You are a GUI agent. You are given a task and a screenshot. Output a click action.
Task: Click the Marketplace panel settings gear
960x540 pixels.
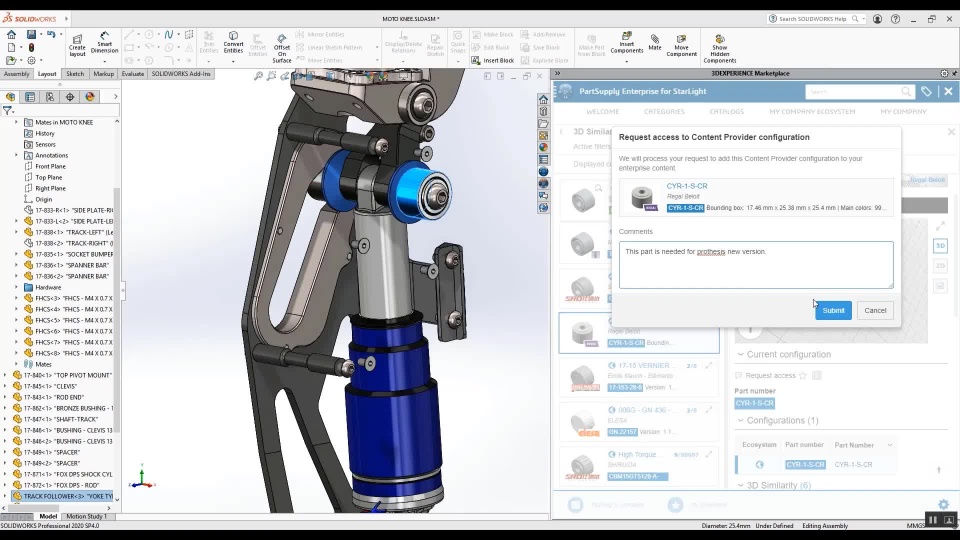tap(944, 73)
